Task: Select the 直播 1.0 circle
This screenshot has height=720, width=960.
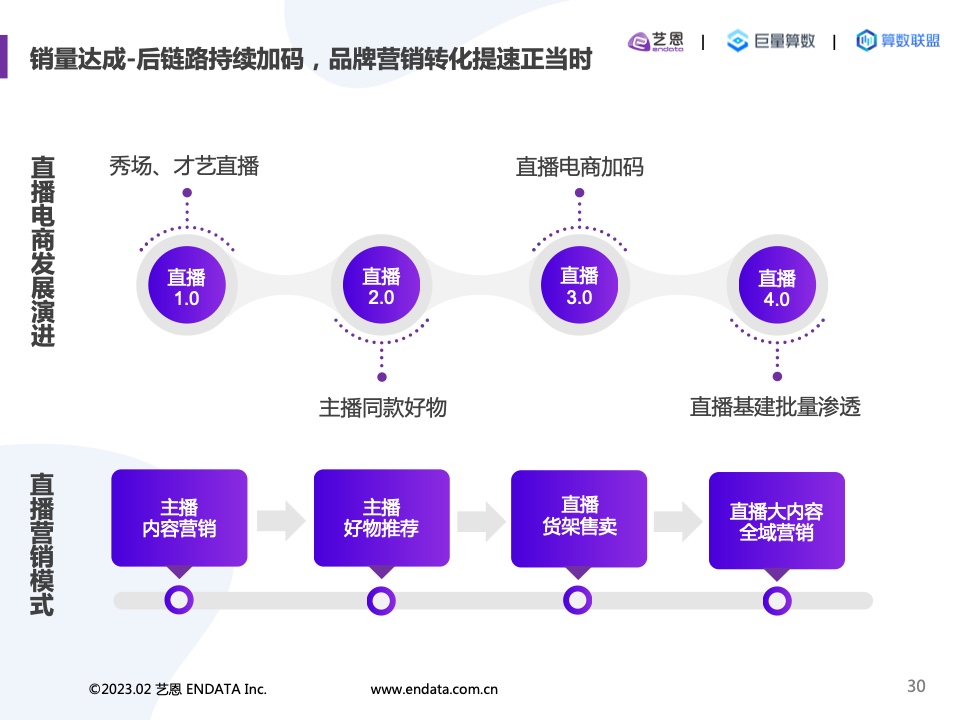Action: click(x=187, y=285)
